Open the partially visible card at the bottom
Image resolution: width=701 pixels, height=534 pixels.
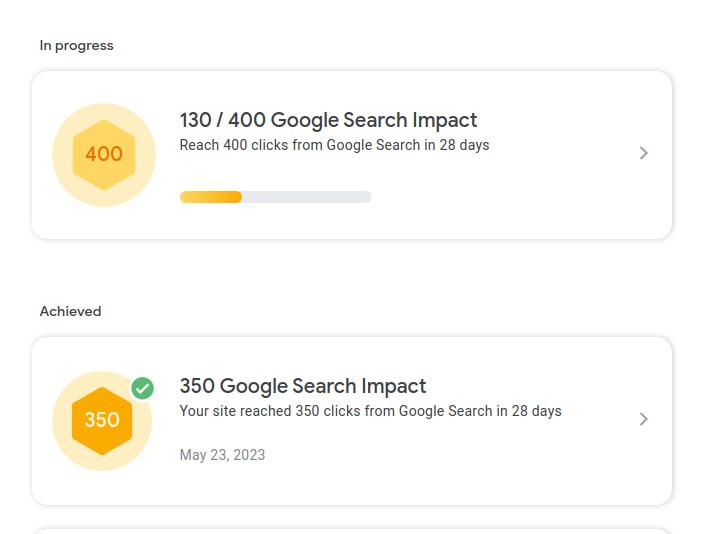coord(352,530)
